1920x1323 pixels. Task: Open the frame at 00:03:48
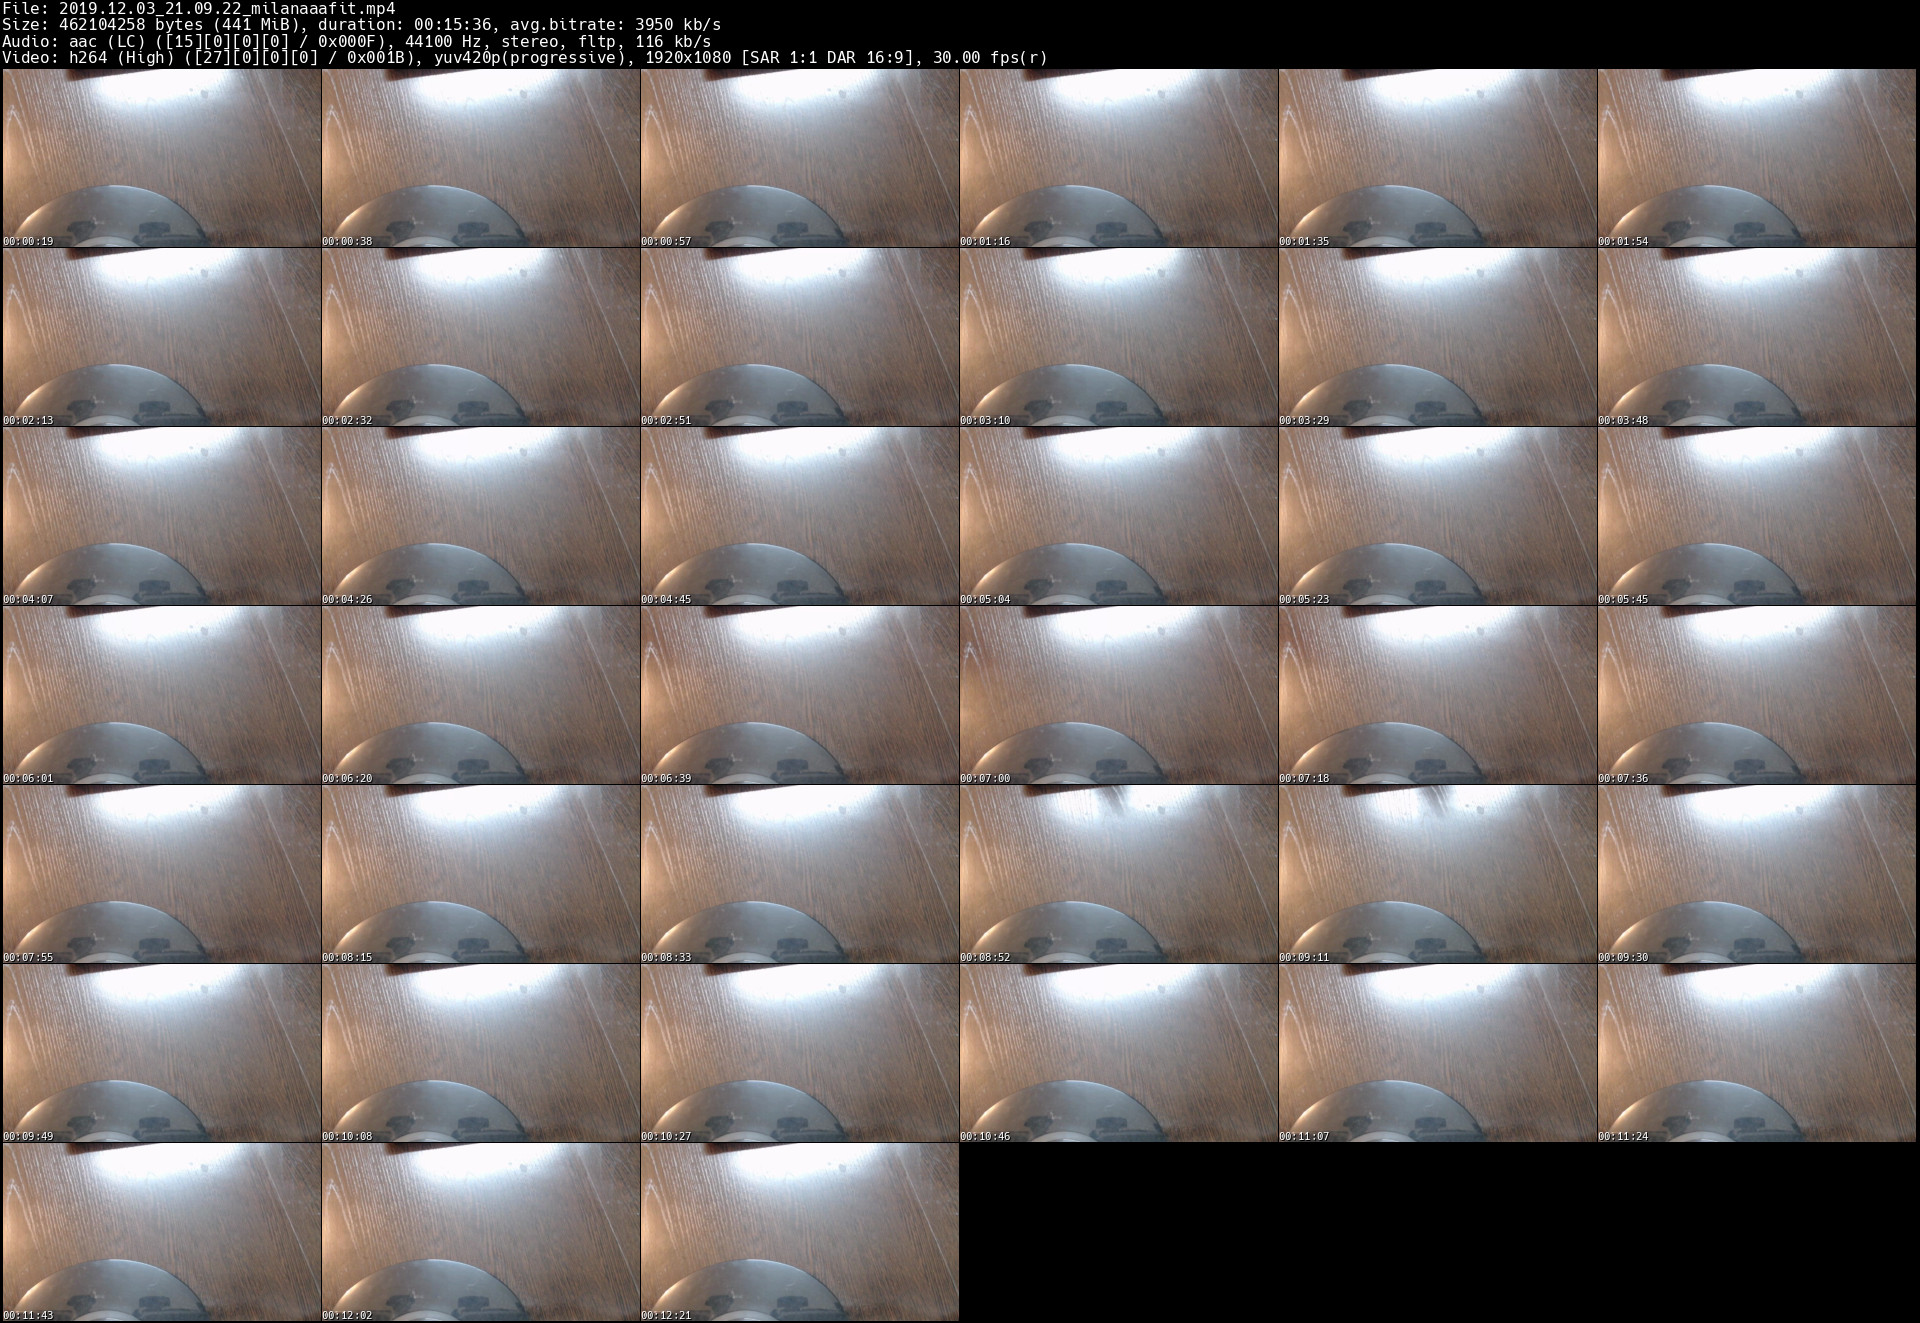pos(1756,337)
